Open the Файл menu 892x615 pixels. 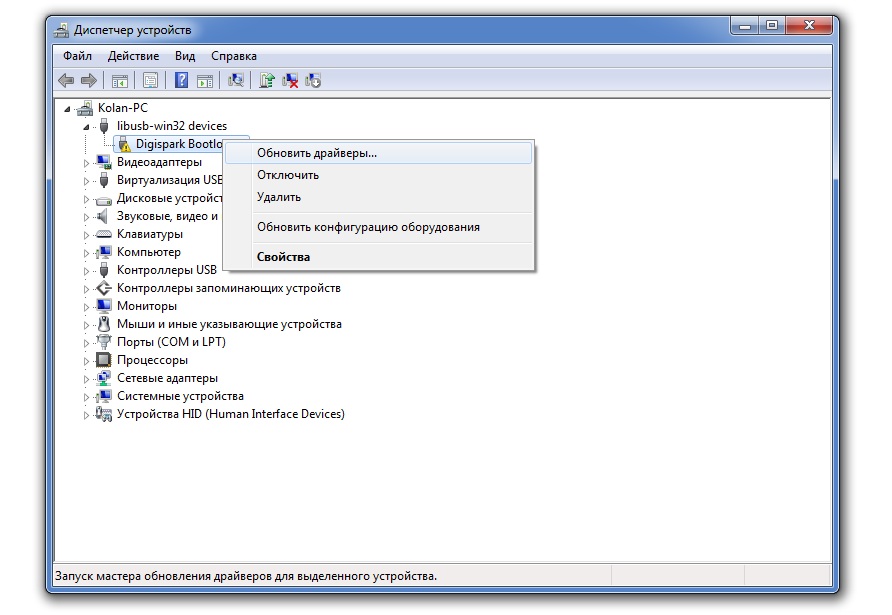coord(77,56)
